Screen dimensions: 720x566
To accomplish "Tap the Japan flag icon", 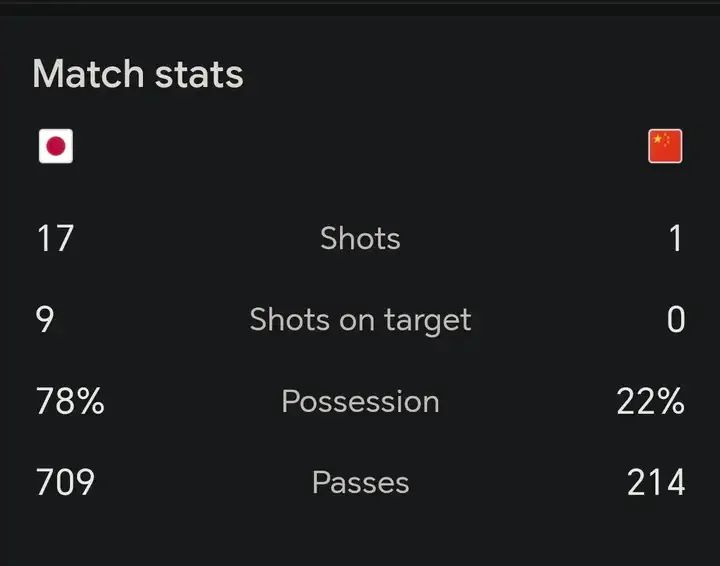I will [x=56, y=146].
